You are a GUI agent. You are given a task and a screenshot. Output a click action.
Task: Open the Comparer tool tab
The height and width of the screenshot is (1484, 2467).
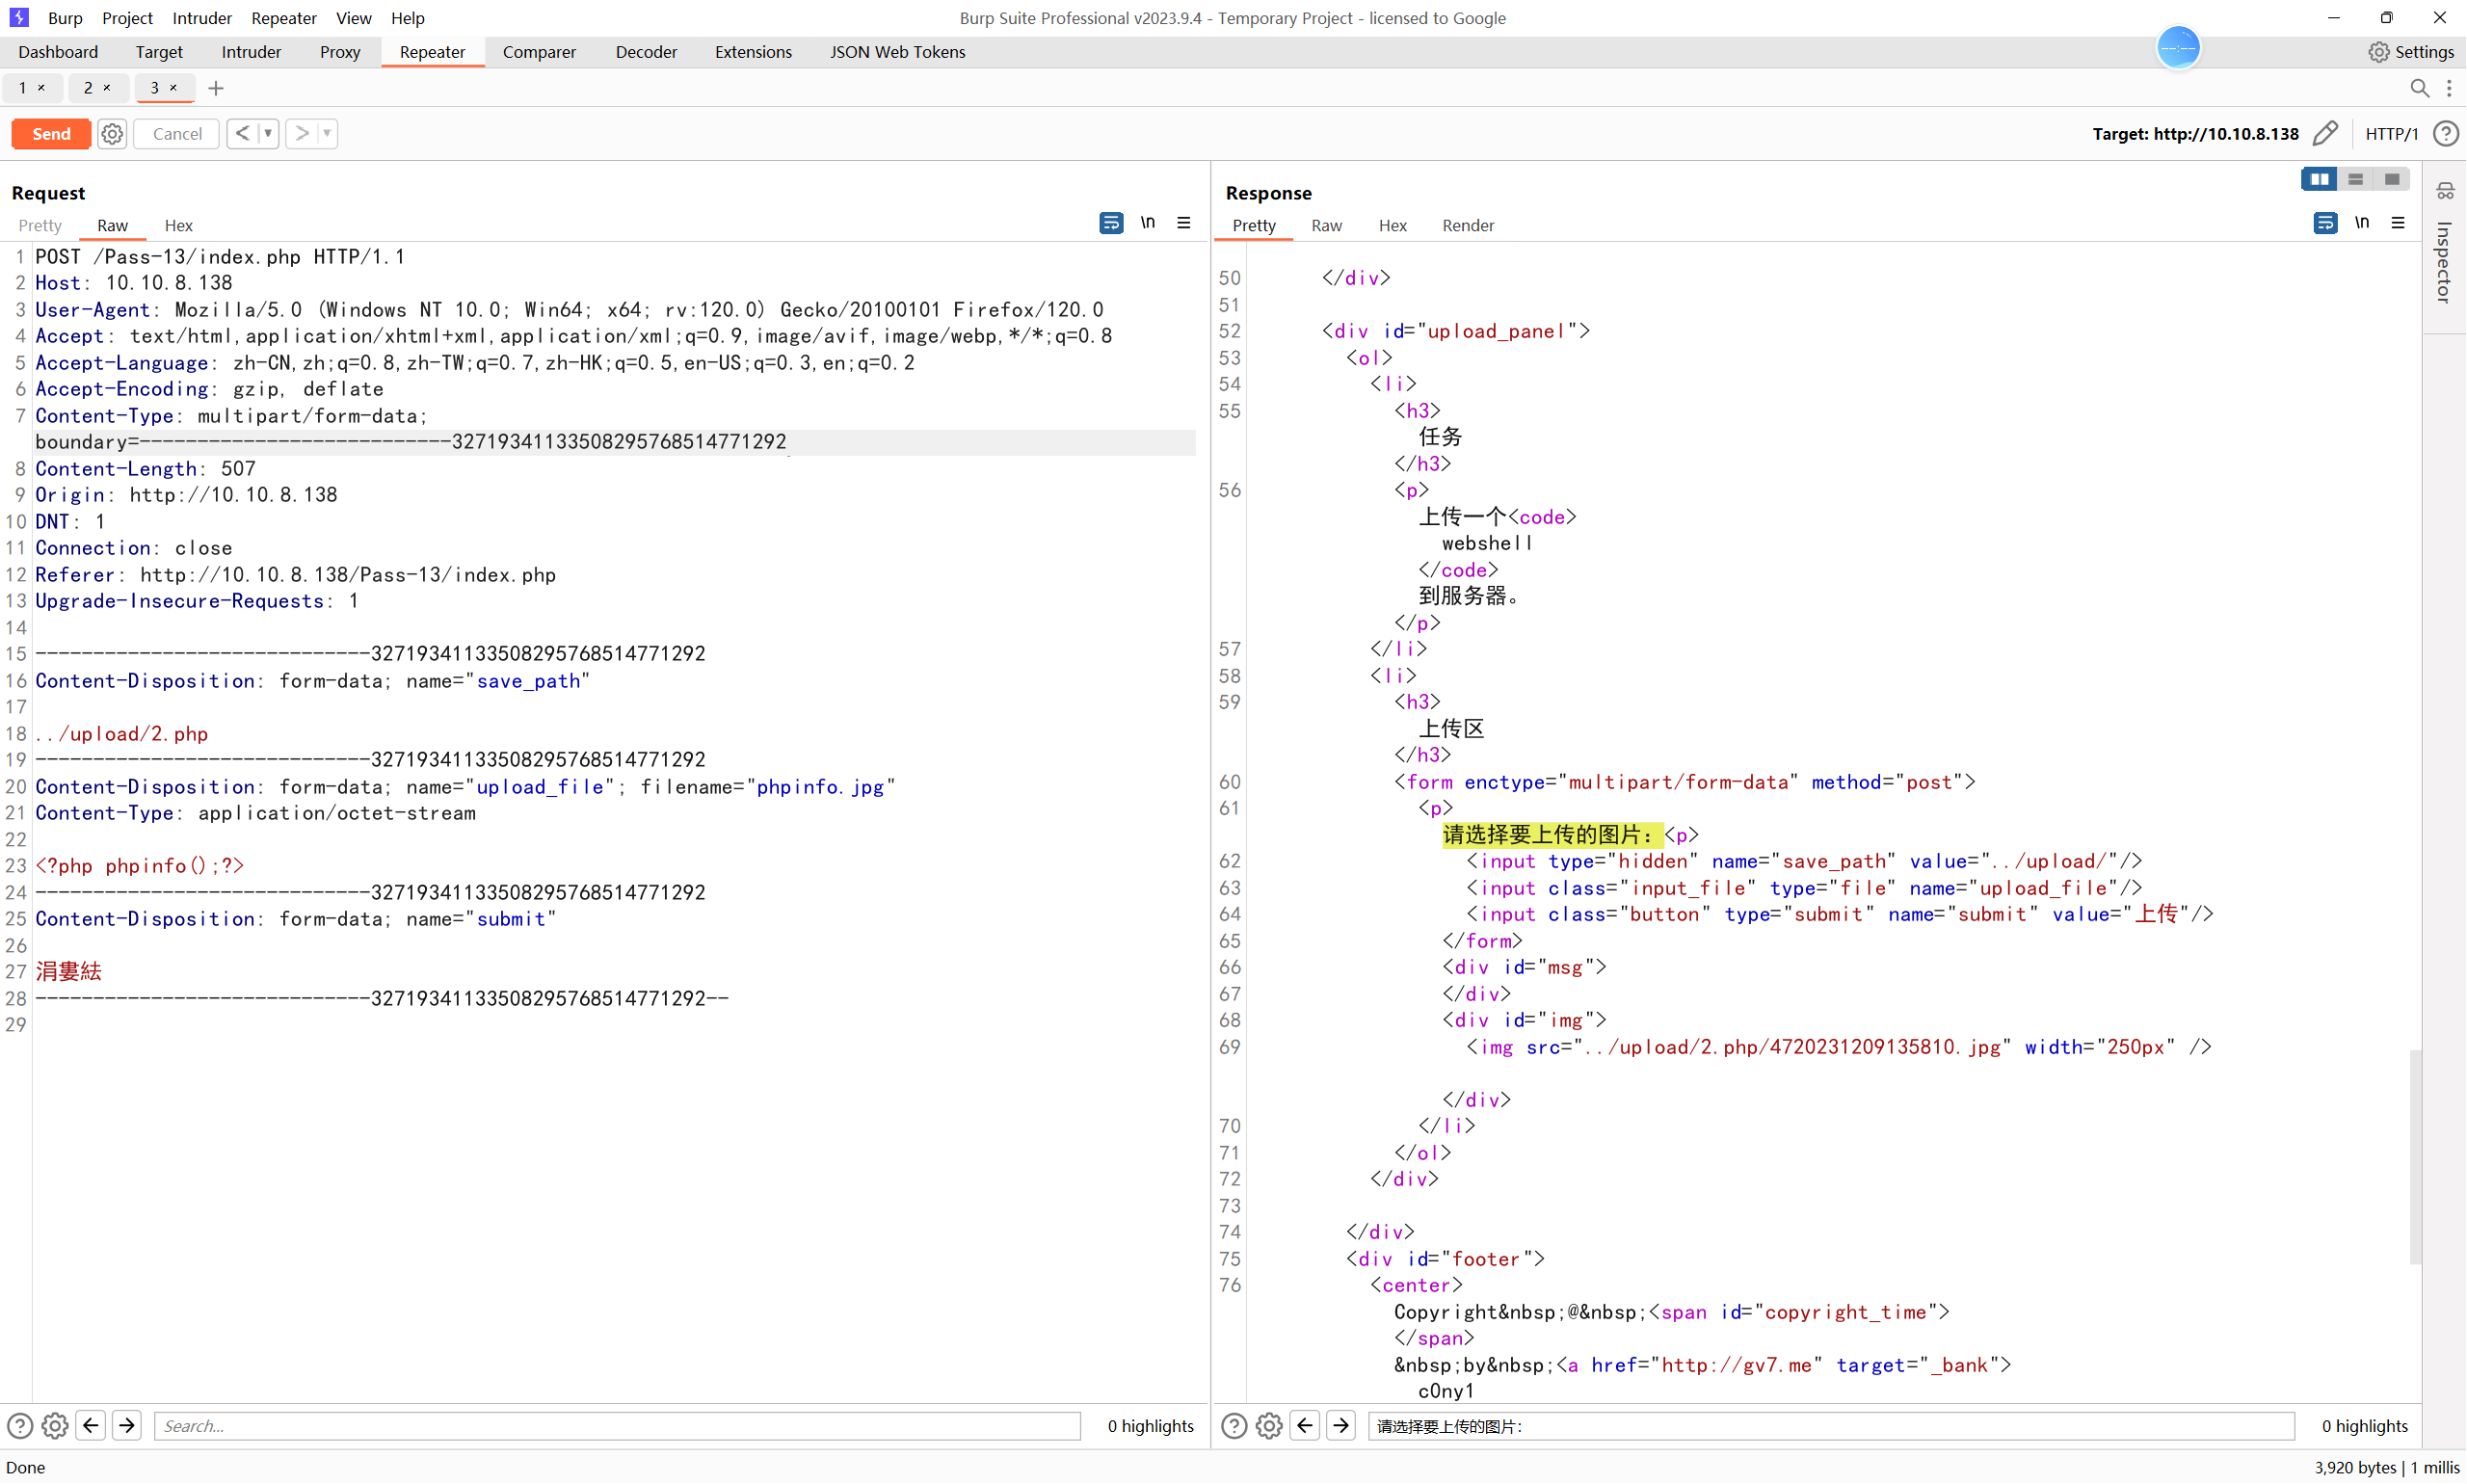(539, 52)
